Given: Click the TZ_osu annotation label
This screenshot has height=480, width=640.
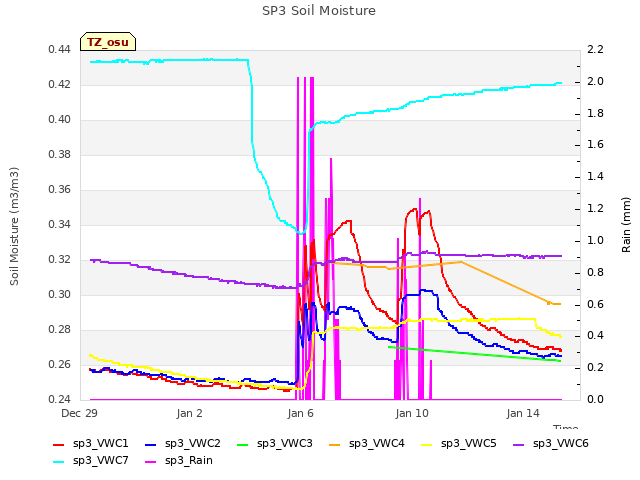Looking at the screenshot, I should 108,42.
